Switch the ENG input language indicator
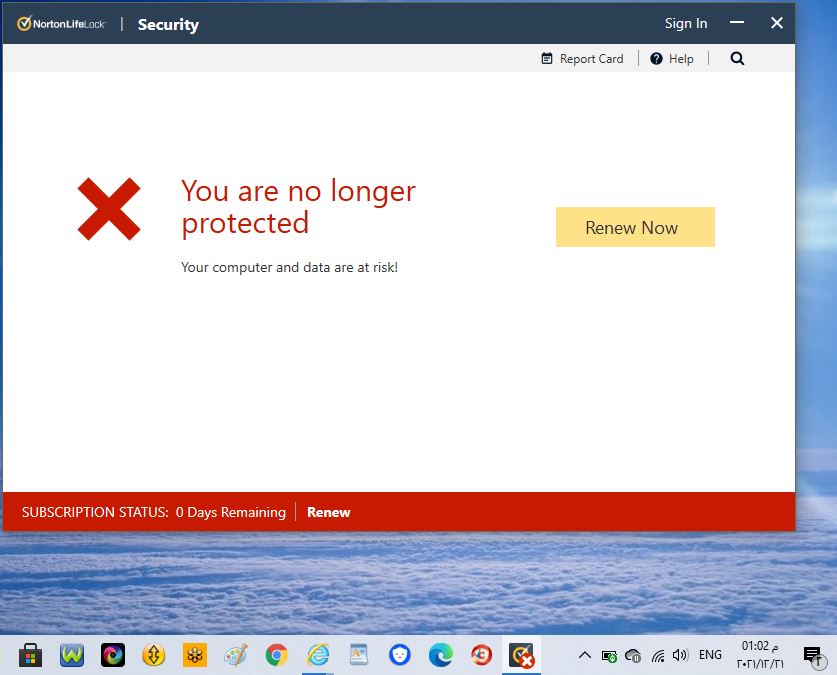837x675 pixels. click(710, 655)
